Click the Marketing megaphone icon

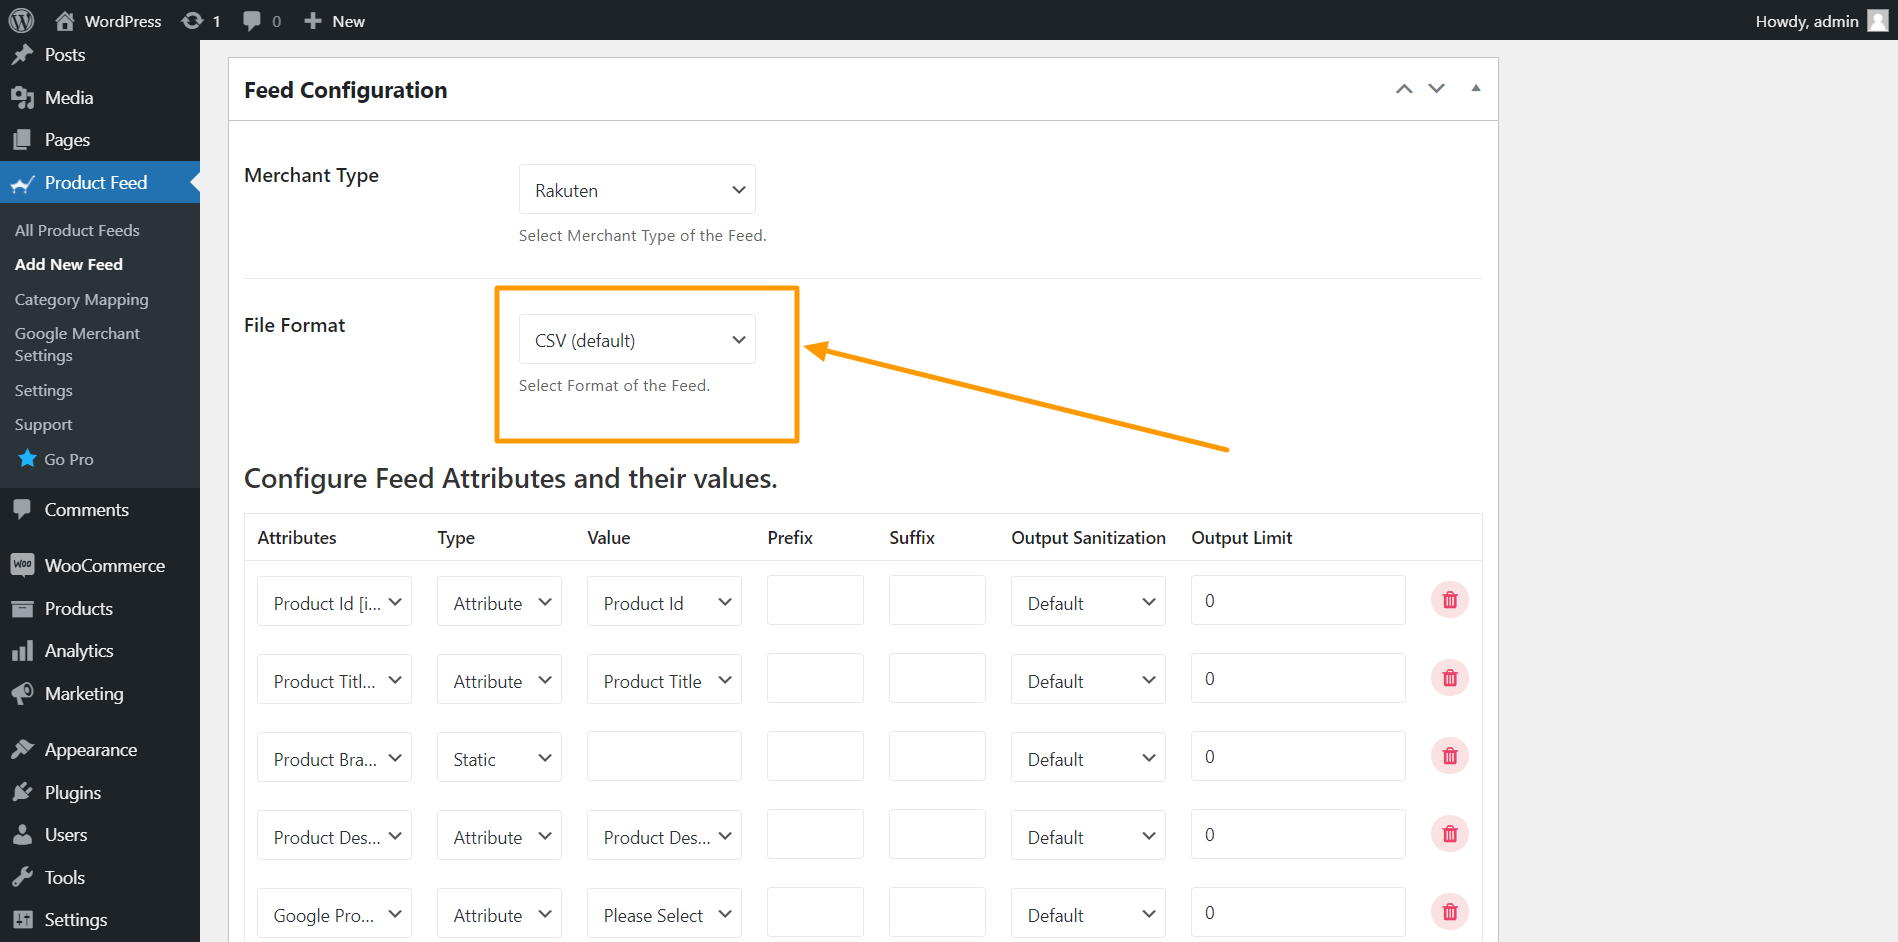[x=23, y=693]
